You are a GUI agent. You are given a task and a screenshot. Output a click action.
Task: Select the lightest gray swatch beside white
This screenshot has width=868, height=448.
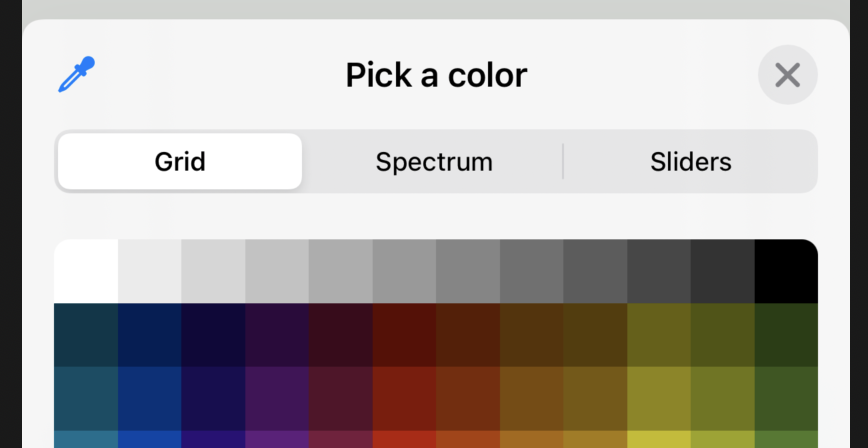click(x=150, y=271)
